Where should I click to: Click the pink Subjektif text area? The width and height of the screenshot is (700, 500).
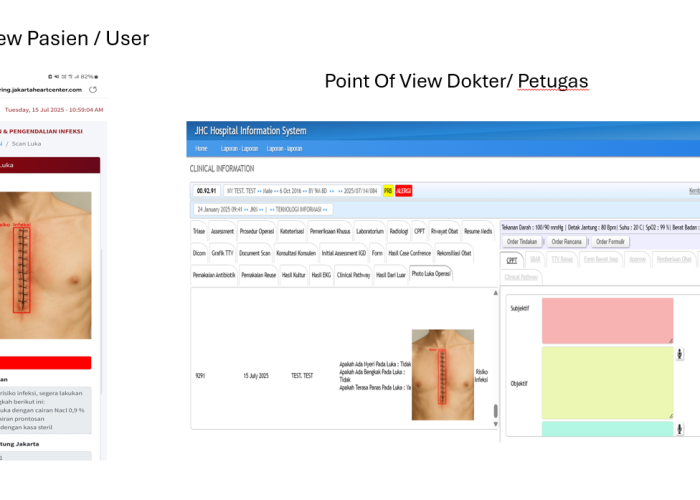pos(607,320)
